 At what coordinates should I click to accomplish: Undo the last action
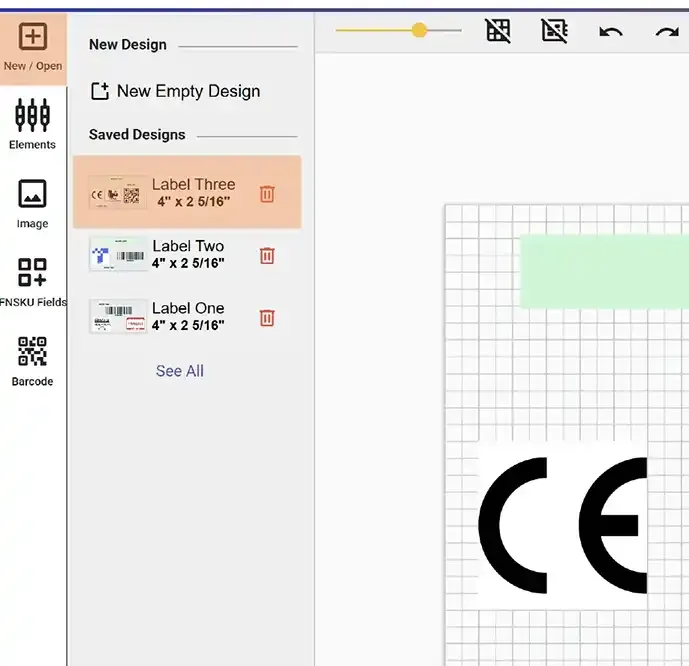(x=611, y=32)
